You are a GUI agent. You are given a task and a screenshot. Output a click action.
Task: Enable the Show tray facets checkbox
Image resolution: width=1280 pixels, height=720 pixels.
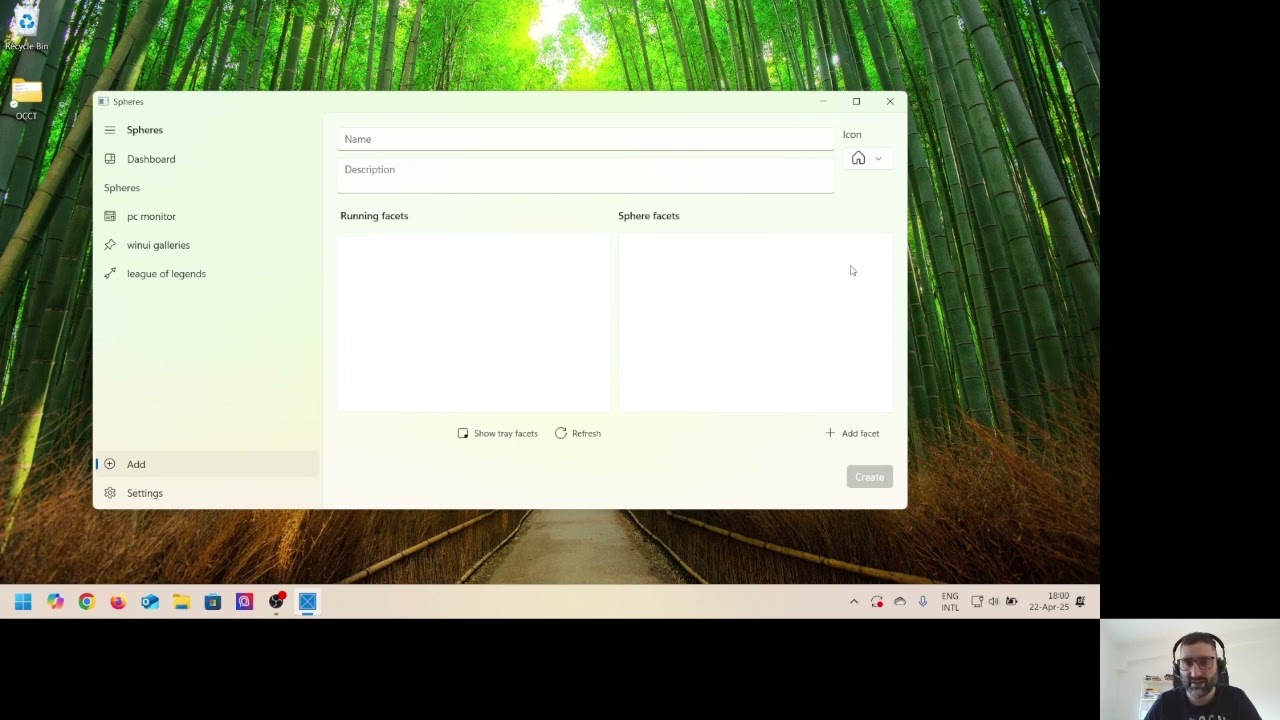tap(498, 433)
